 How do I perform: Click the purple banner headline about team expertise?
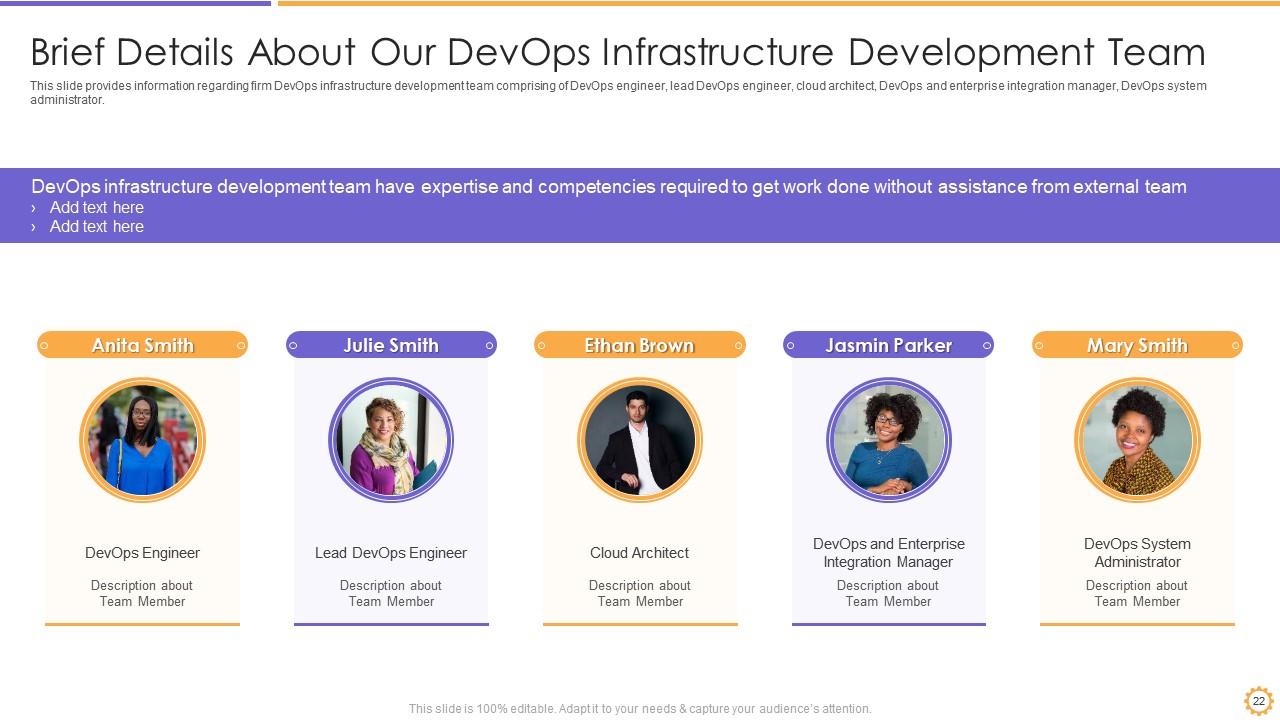608,187
